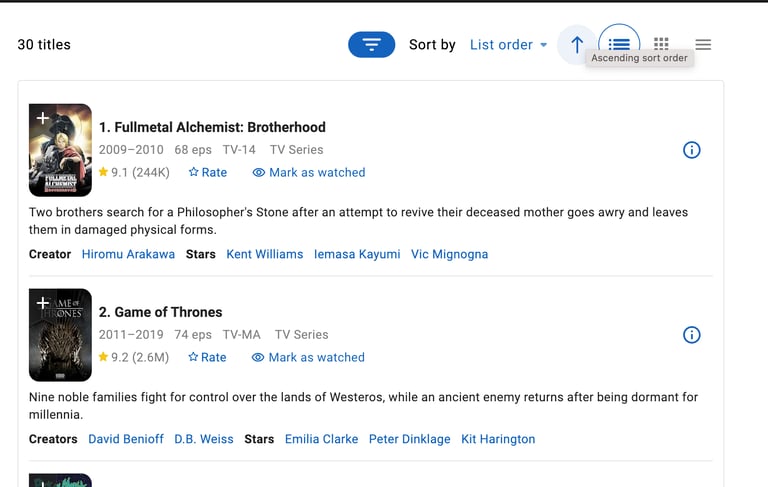Viewport: 768px width, 487px height.
Task: Open info for Game of Thrones
Action: point(691,335)
